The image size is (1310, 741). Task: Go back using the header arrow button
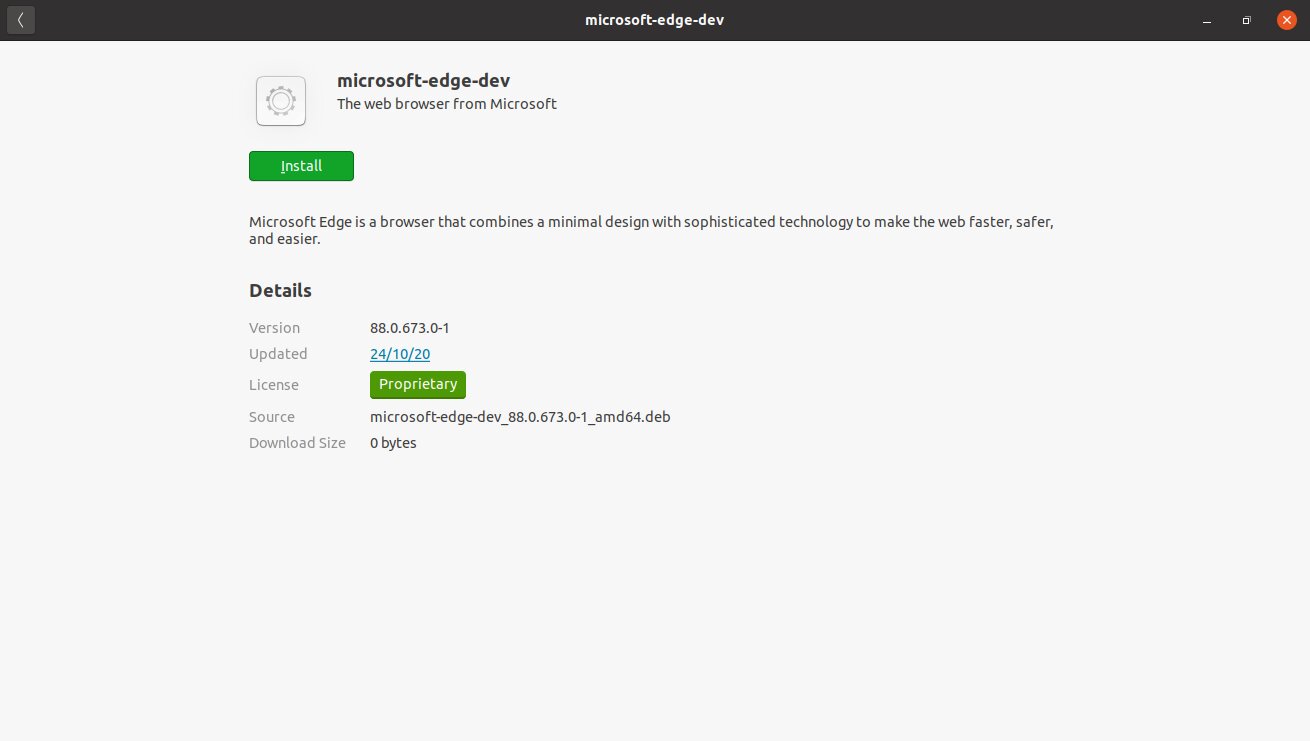click(x=21, y=20)
